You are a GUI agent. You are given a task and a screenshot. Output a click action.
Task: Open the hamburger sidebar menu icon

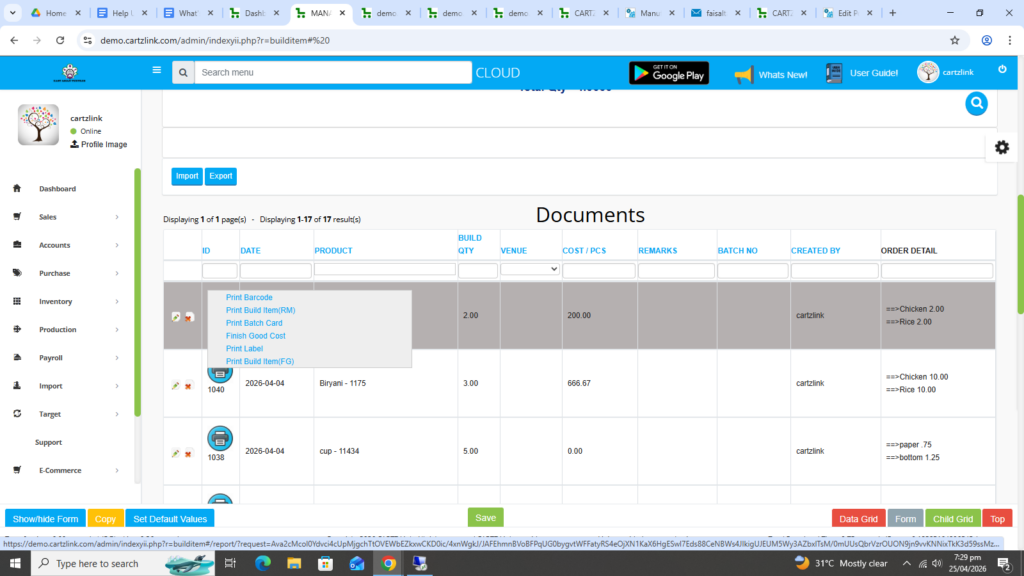157,70
